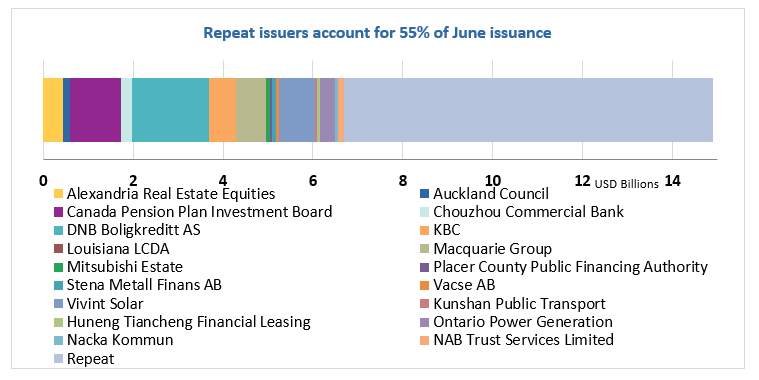Click the NAB Trust Services Limited legend swatch
The image size is (759, 380).
tap(425, 340)
